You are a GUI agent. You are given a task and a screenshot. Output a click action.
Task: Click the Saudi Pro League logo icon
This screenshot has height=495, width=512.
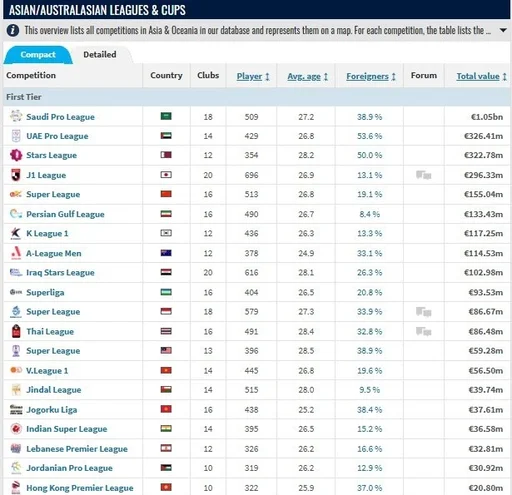16,116
